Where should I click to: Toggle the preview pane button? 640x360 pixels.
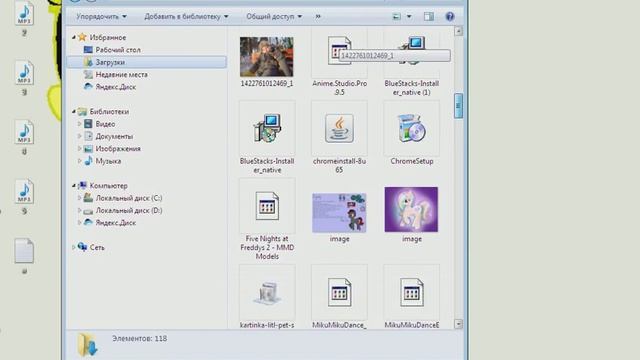429,17
